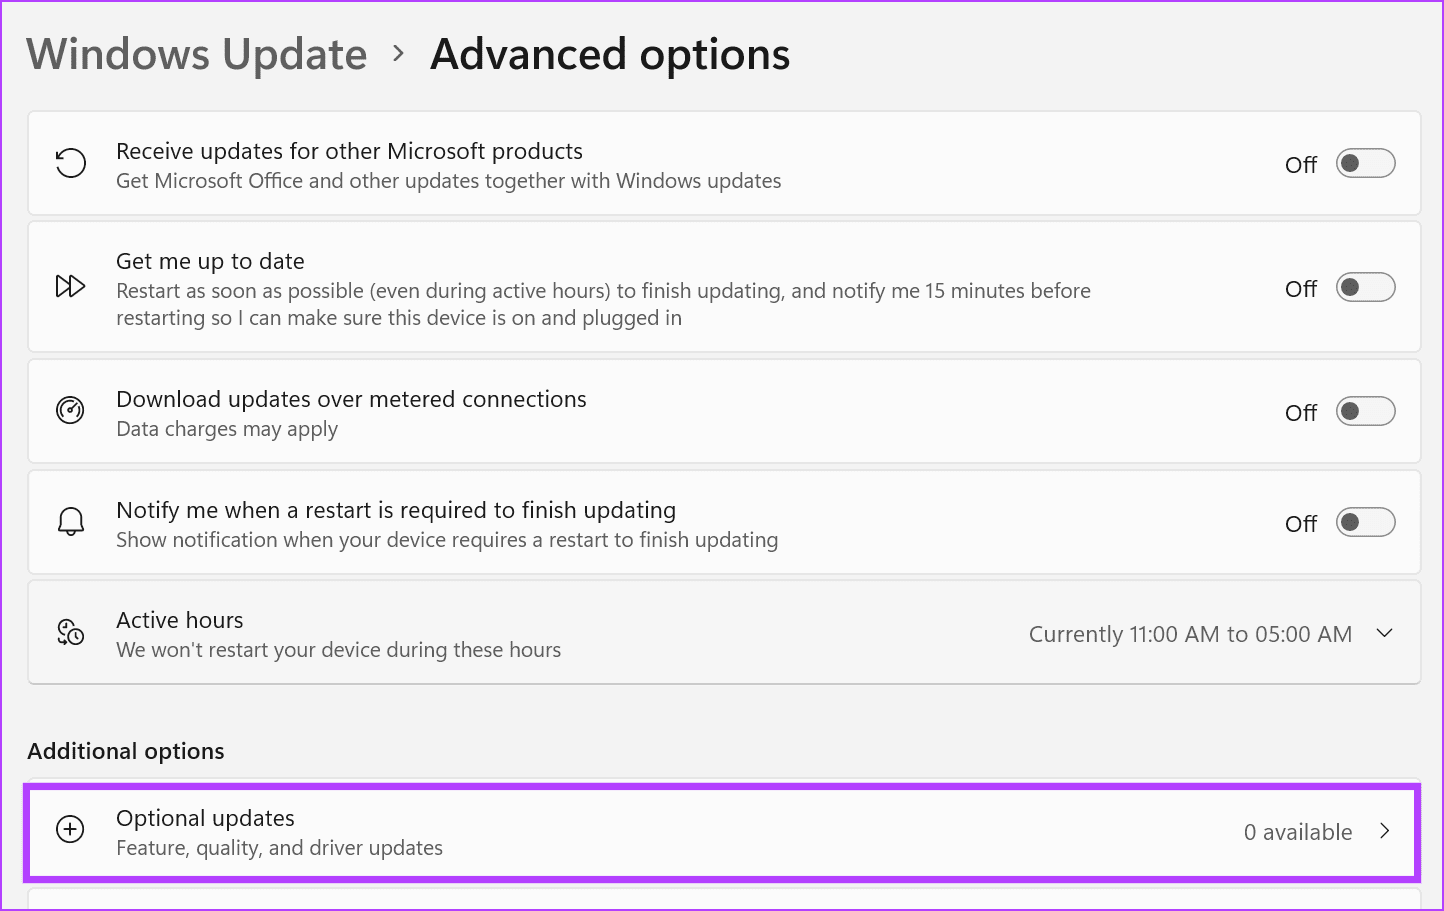
Task: Enable downloading updates over metered connections
Action: (x=1365, y=411)
